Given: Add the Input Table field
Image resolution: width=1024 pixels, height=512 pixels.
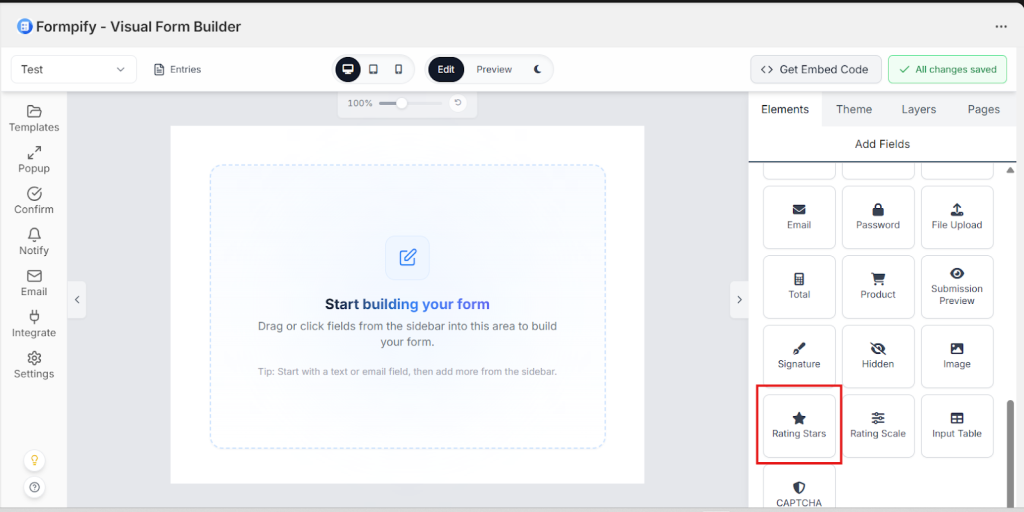Looking at the screenshot, I should (x=956, y=425).
